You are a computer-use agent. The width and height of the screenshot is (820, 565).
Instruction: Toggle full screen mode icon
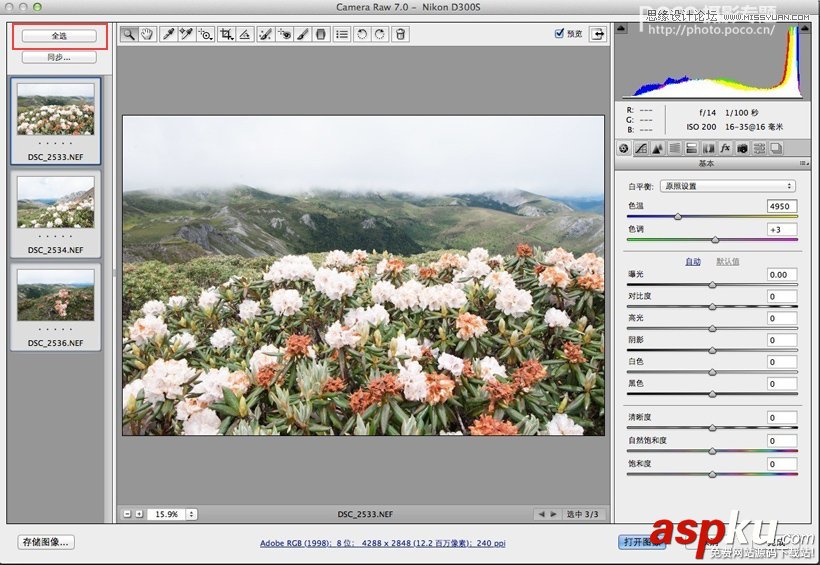click(598, 35)
